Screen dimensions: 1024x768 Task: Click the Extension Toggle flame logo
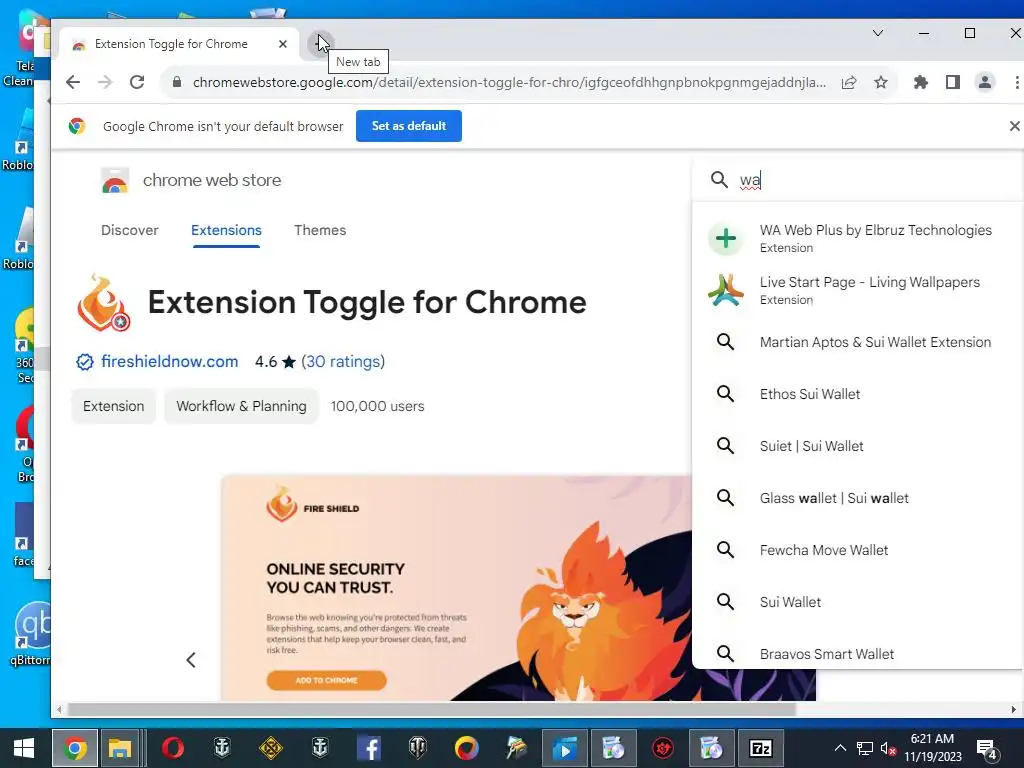tap(104, 302)
